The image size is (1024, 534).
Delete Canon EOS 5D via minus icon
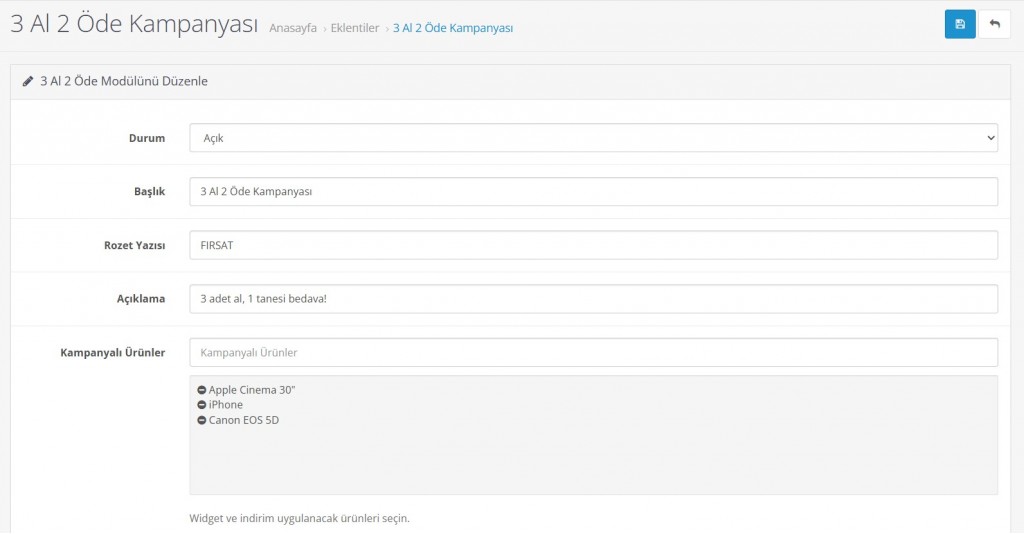202,420
